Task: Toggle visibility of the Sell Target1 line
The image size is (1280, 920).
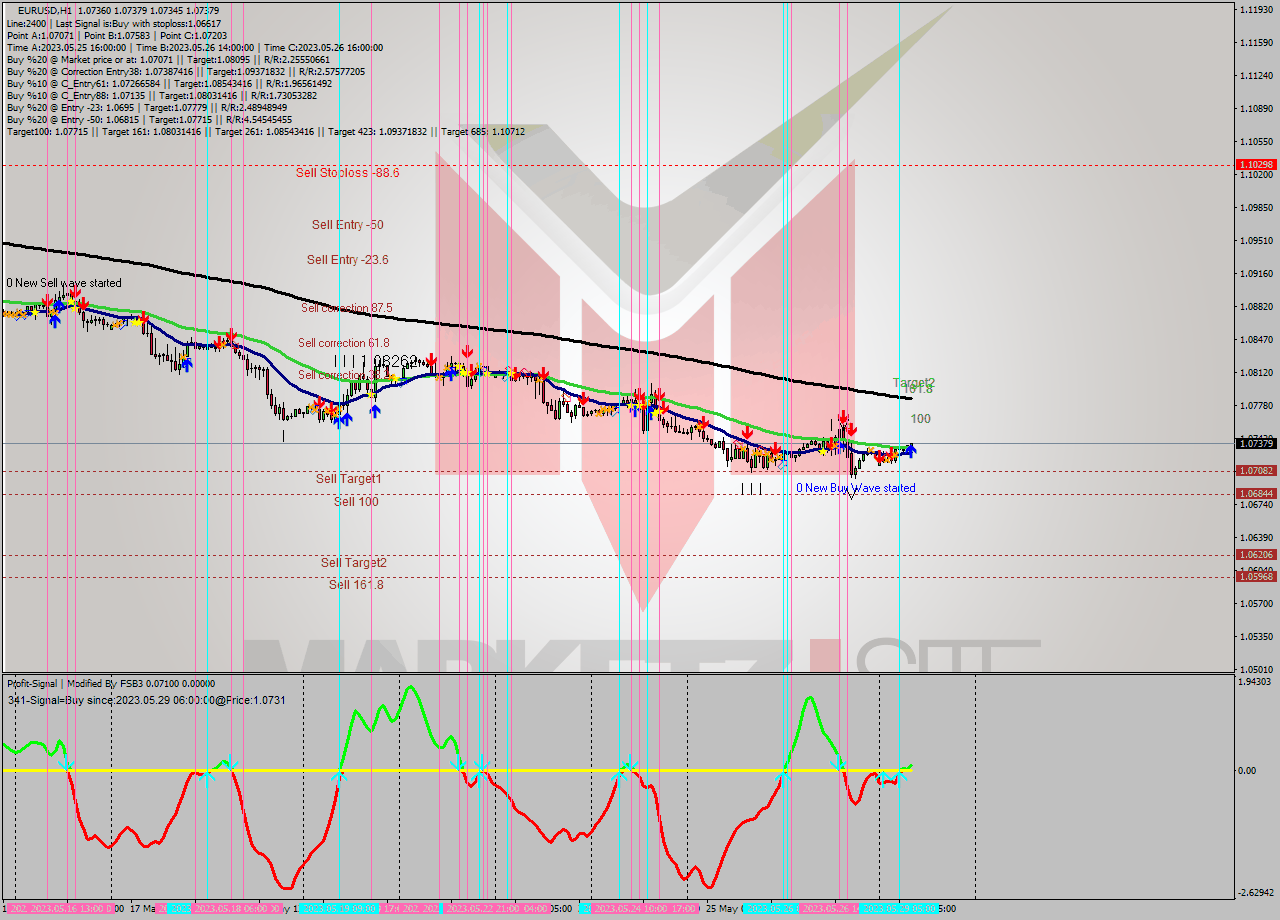Action: [x=348, y=478]
